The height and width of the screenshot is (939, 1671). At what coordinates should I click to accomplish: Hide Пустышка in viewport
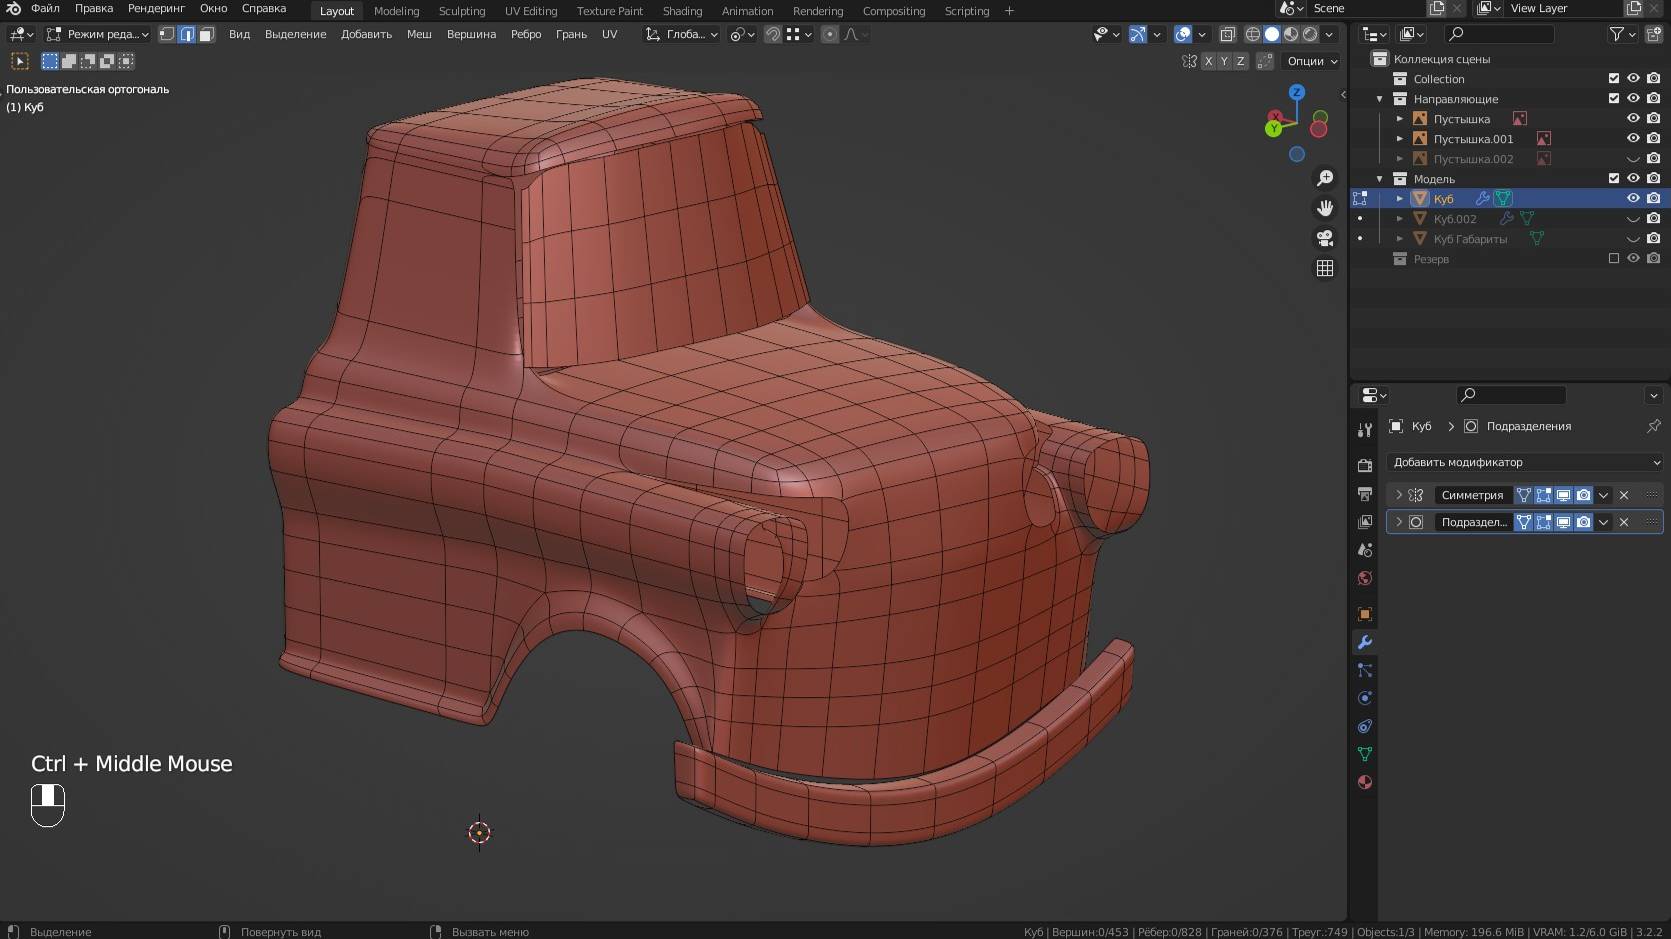tap(1633, 118)
